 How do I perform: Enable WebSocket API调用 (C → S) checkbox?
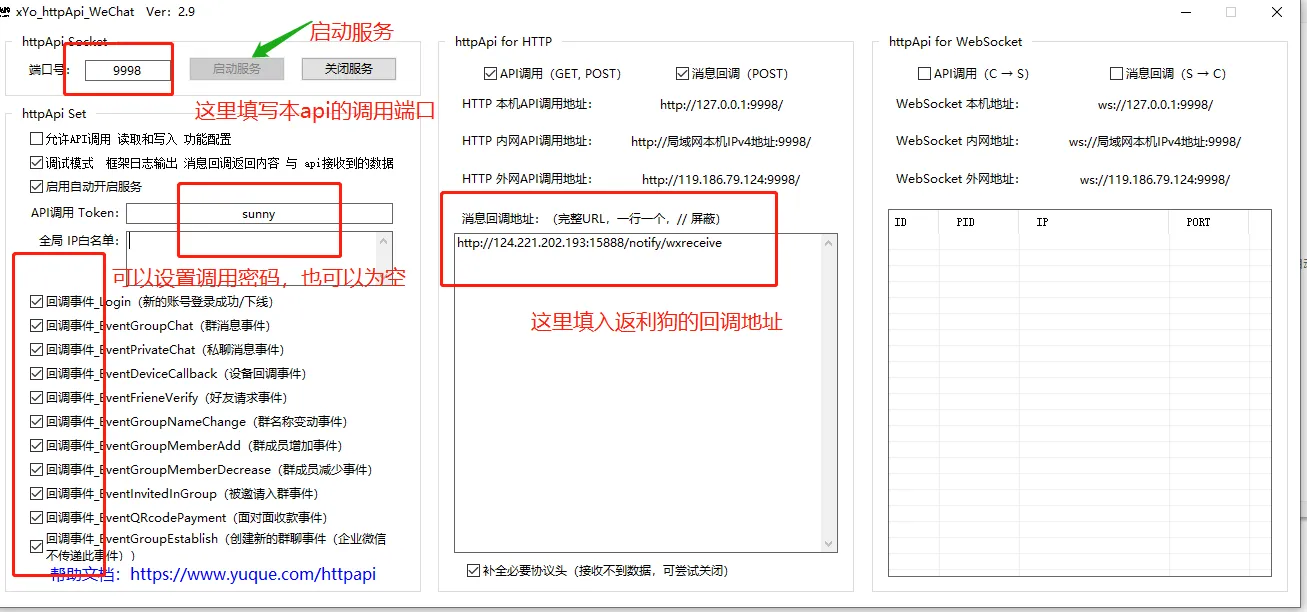point(924,74)
